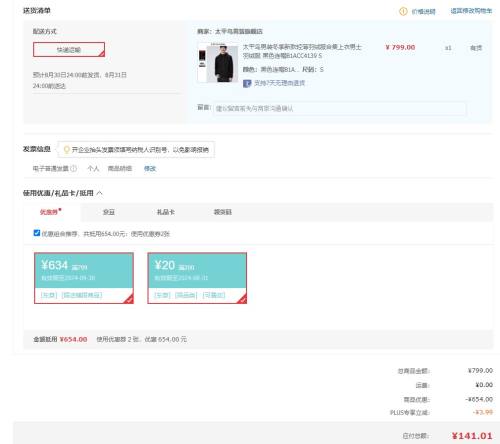Deselect the ¥634 coupon card
This screenshot has width=500, height=444.
(x=84, y=278)
